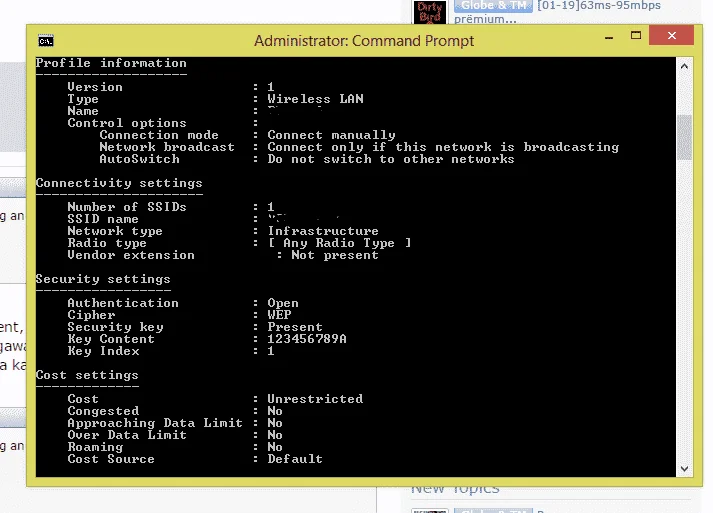Click the 'Key Index' label
The height and width of the screenshot is (513, 713).
point(103,351)
